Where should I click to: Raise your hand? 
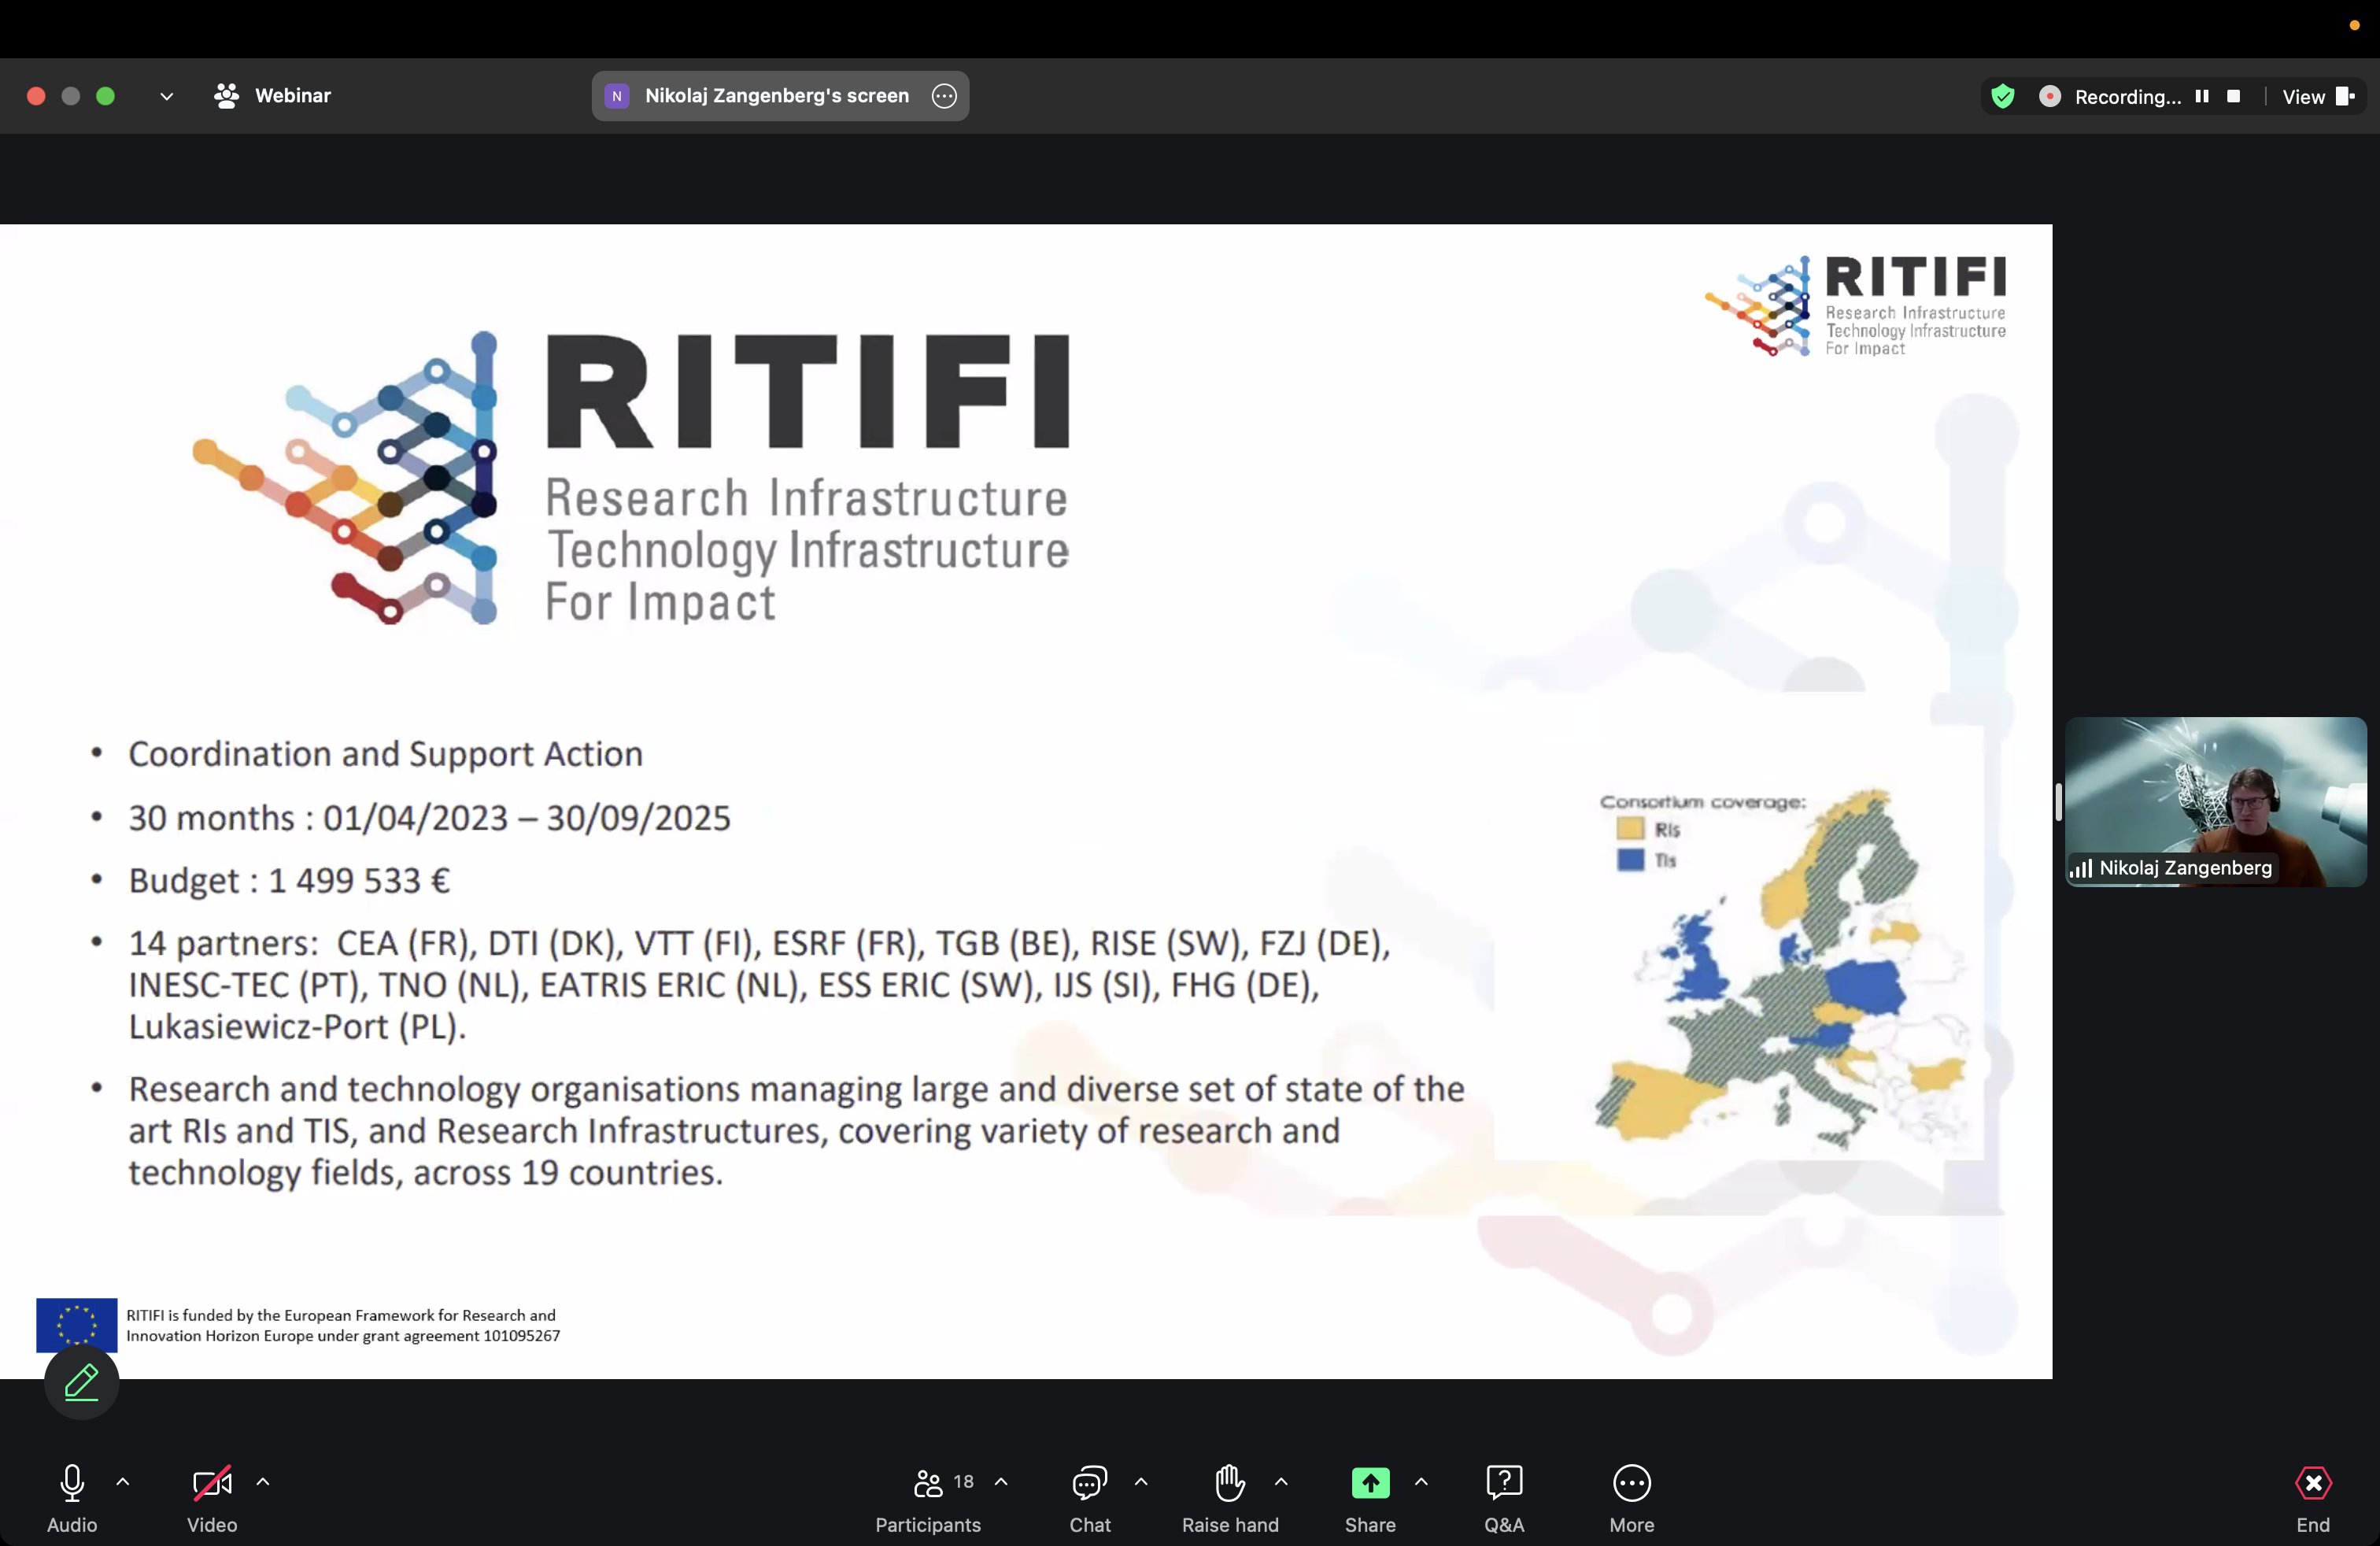coord(1229,1483)
